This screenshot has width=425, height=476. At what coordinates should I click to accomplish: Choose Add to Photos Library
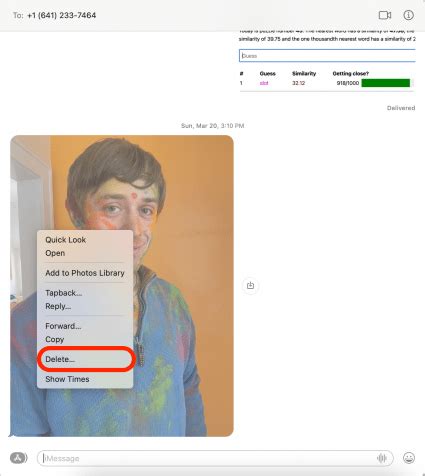85,273
